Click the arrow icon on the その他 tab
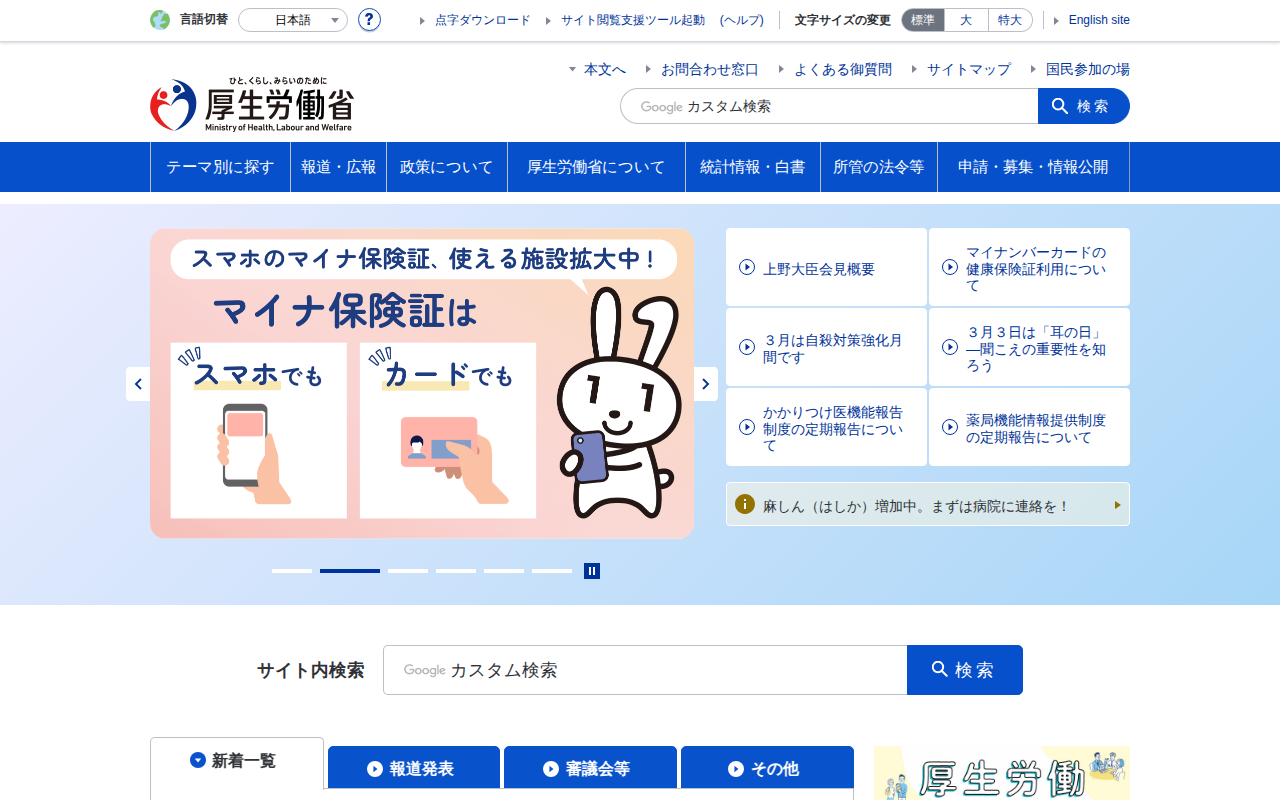1280x800 pixels. tap(736, 769)
